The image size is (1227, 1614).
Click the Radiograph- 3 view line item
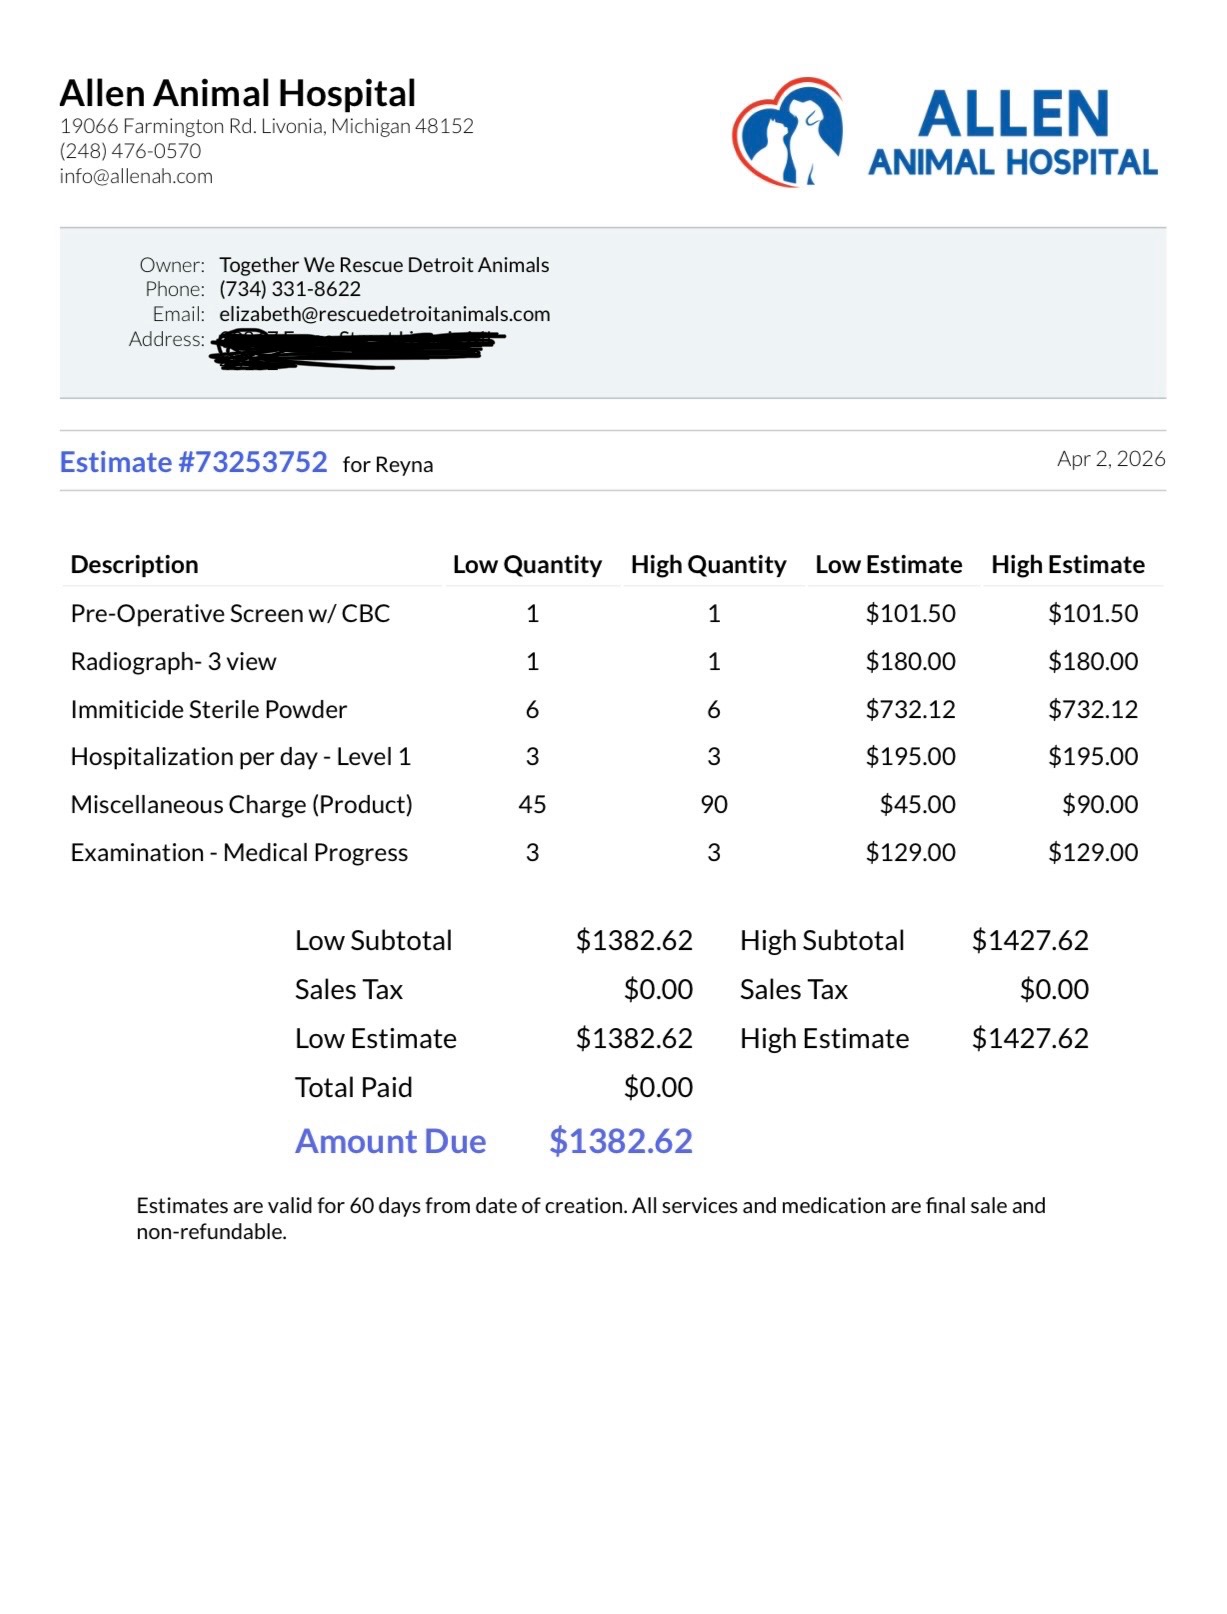coord(173,662)
